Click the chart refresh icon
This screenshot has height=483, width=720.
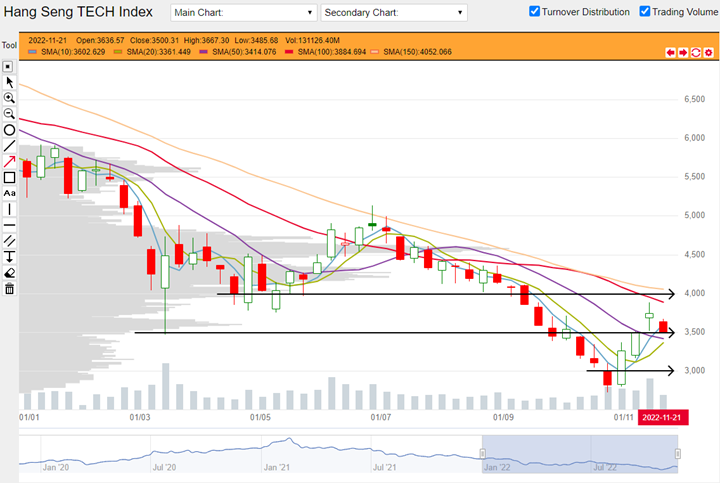pyautogui.click(x=696, y=52)
